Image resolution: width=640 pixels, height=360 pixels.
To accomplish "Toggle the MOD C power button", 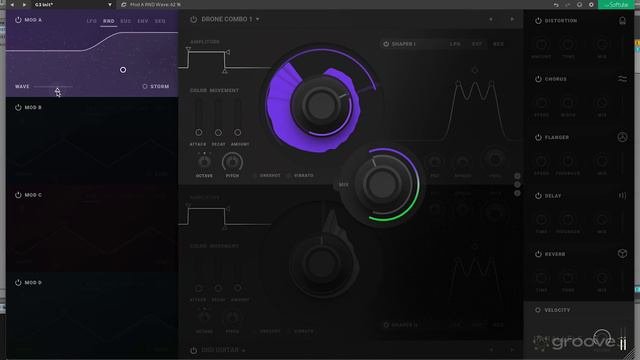I will (x=18, y=195).
